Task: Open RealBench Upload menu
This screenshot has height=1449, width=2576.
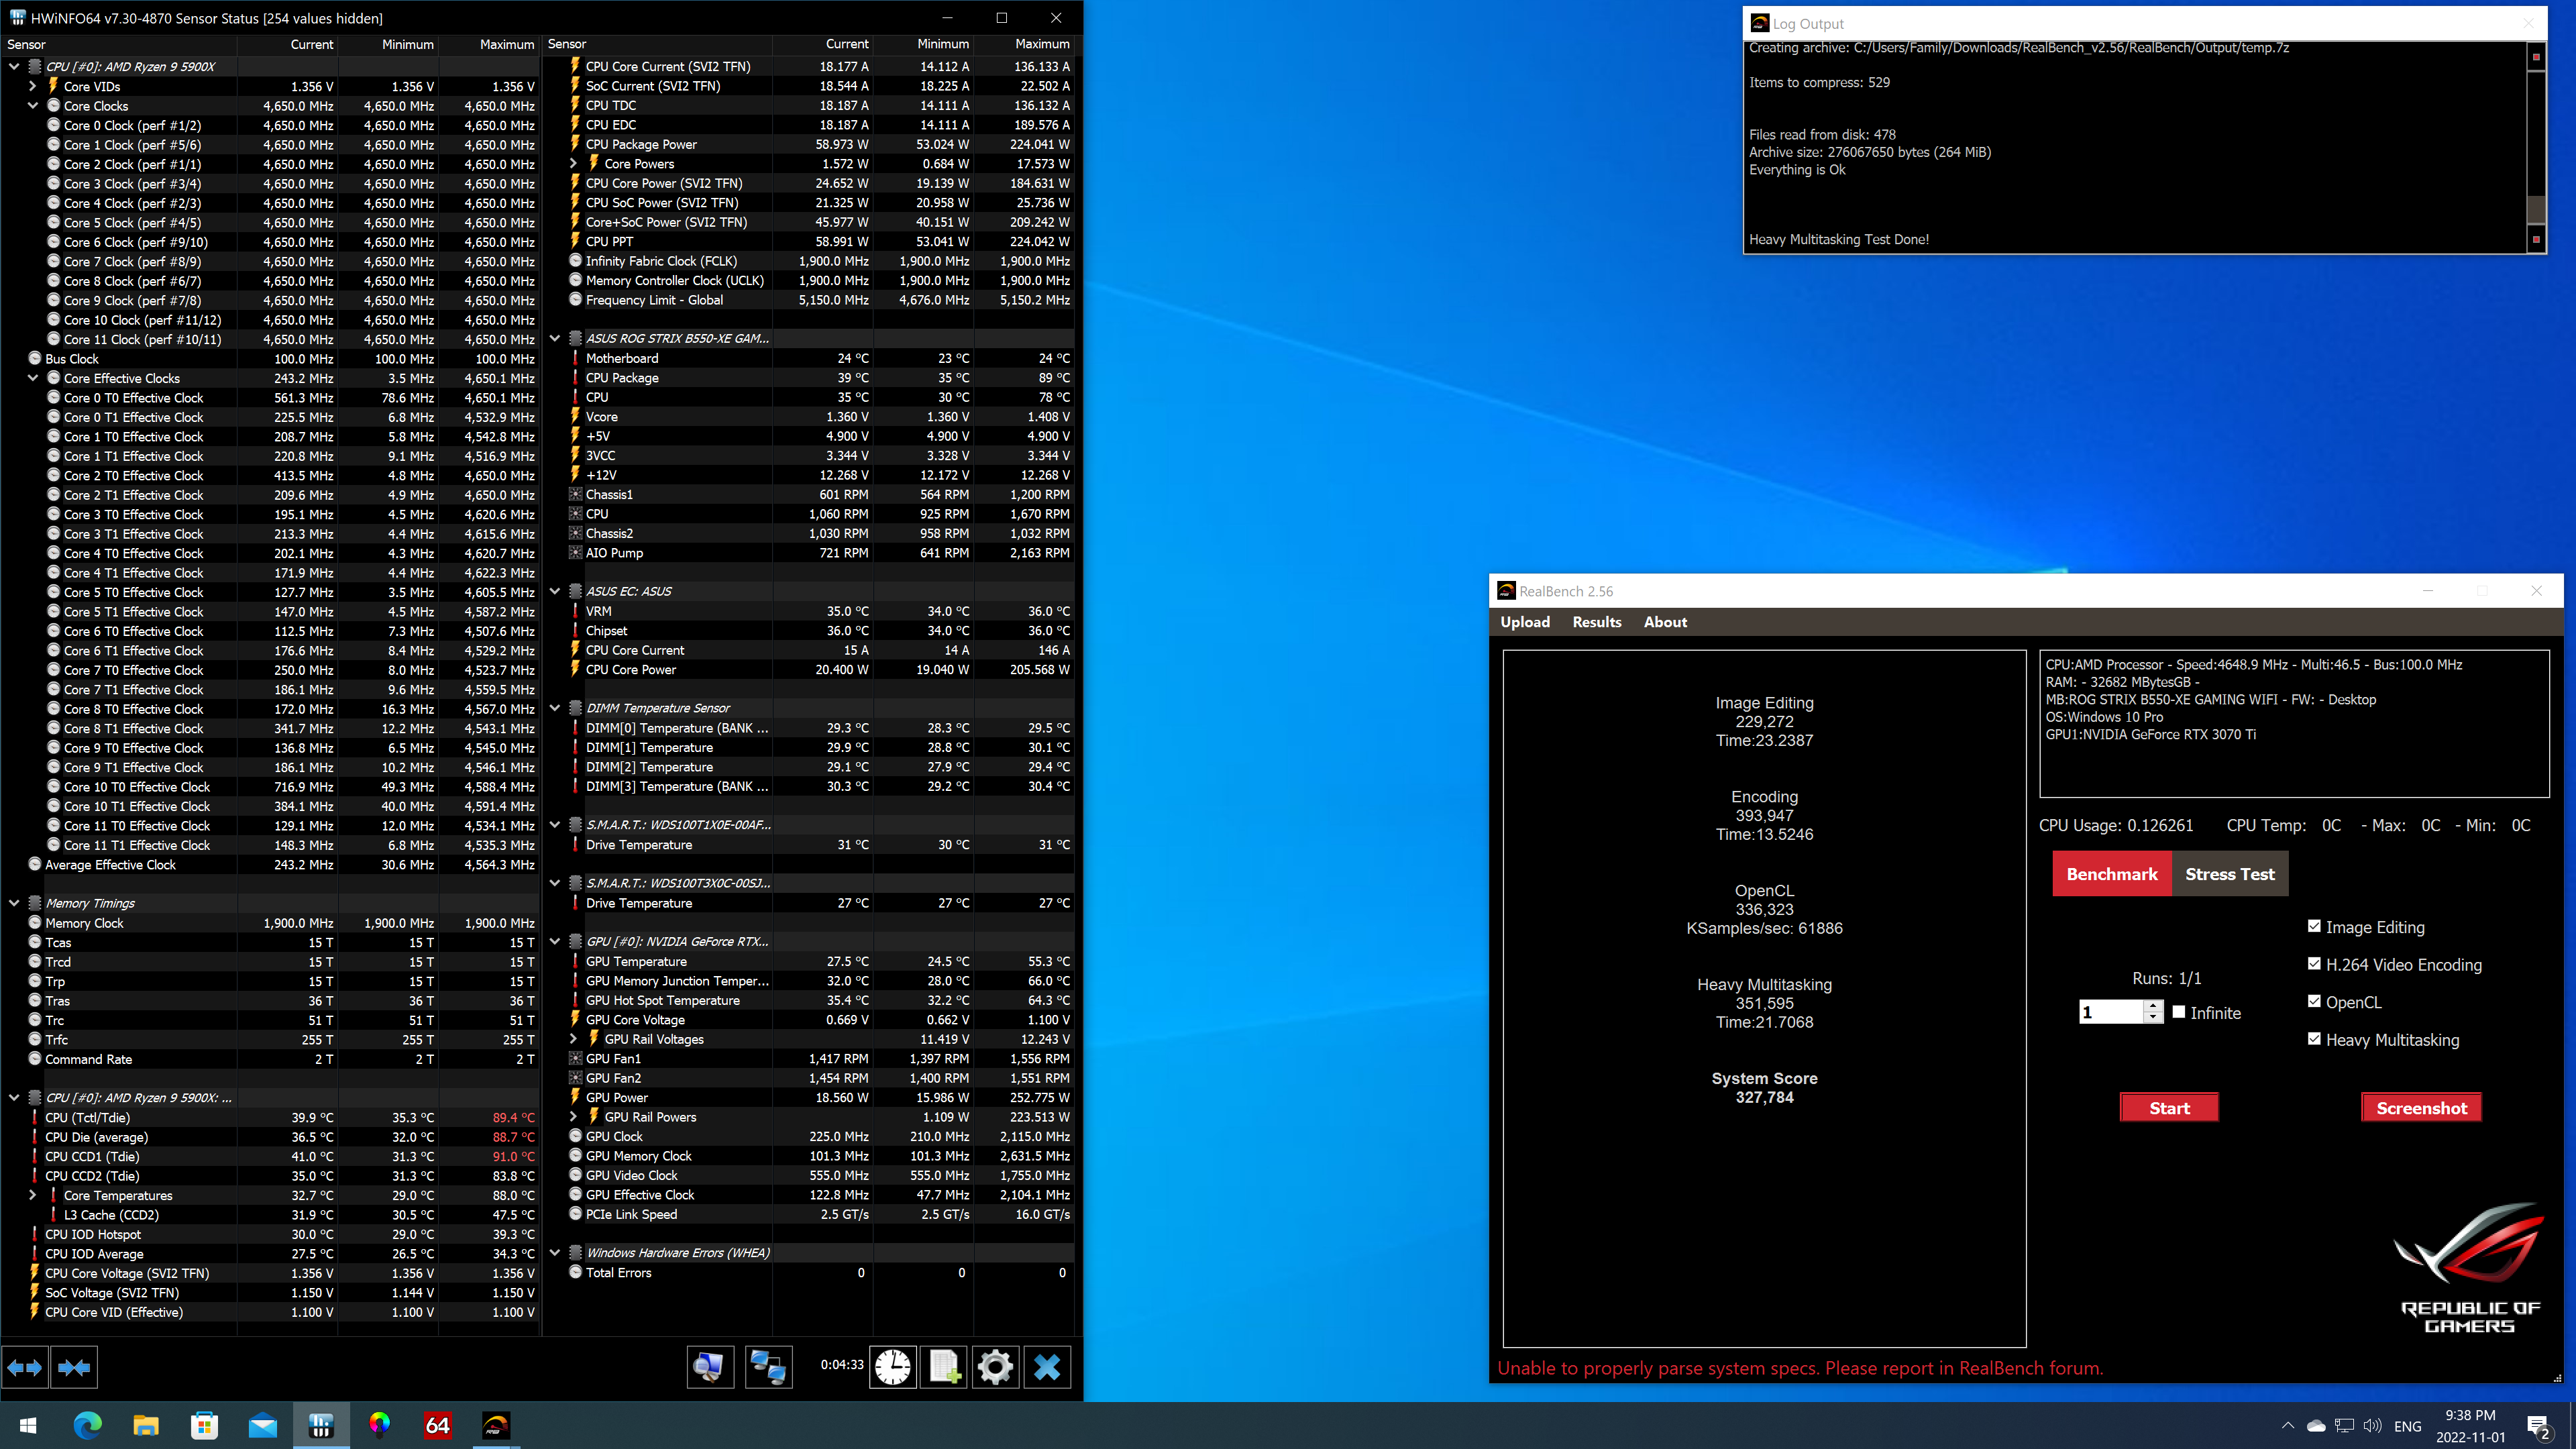Action: [x=1525, y=622]
